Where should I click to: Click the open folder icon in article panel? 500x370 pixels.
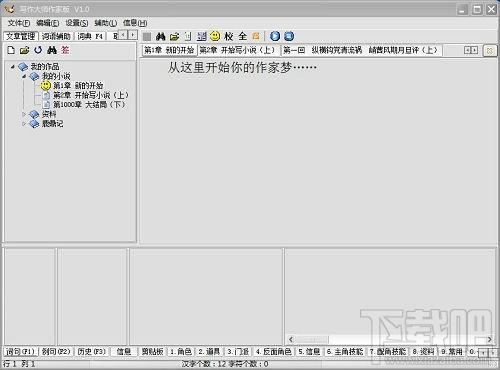pyautogui.click(x=24, y=50)
